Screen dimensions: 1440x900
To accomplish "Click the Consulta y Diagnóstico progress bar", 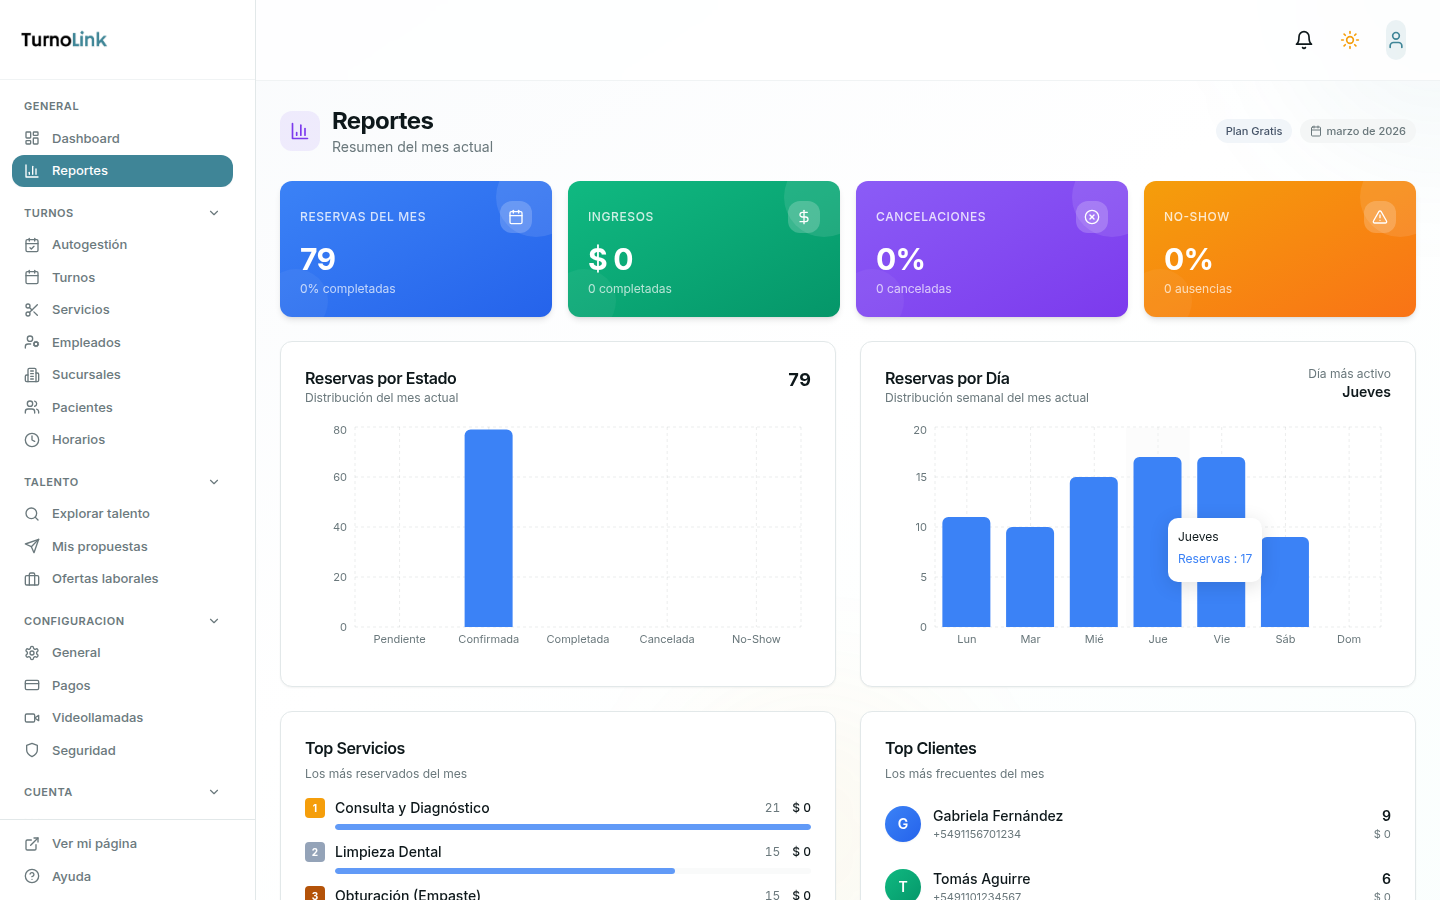I will (572, 827).
